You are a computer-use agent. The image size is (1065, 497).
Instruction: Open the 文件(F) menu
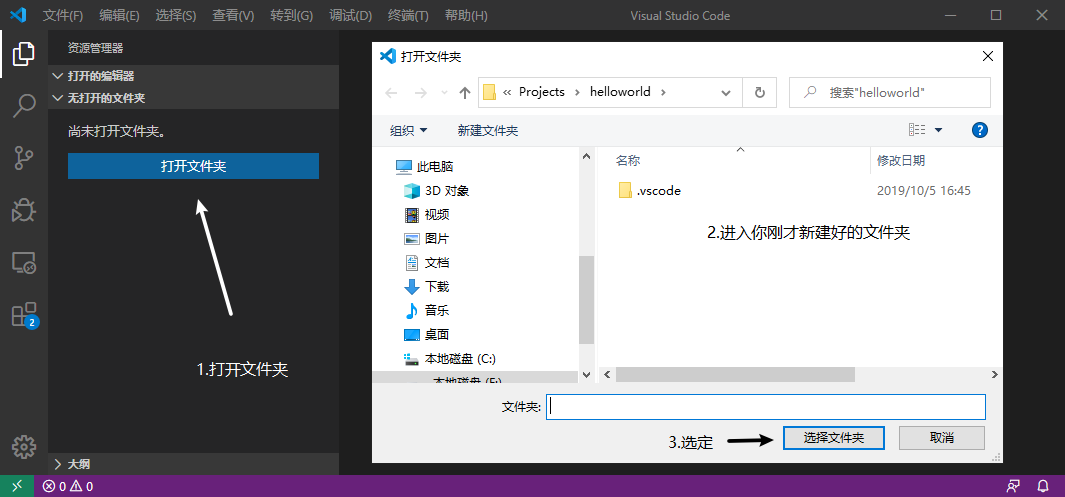pos(62,16)
